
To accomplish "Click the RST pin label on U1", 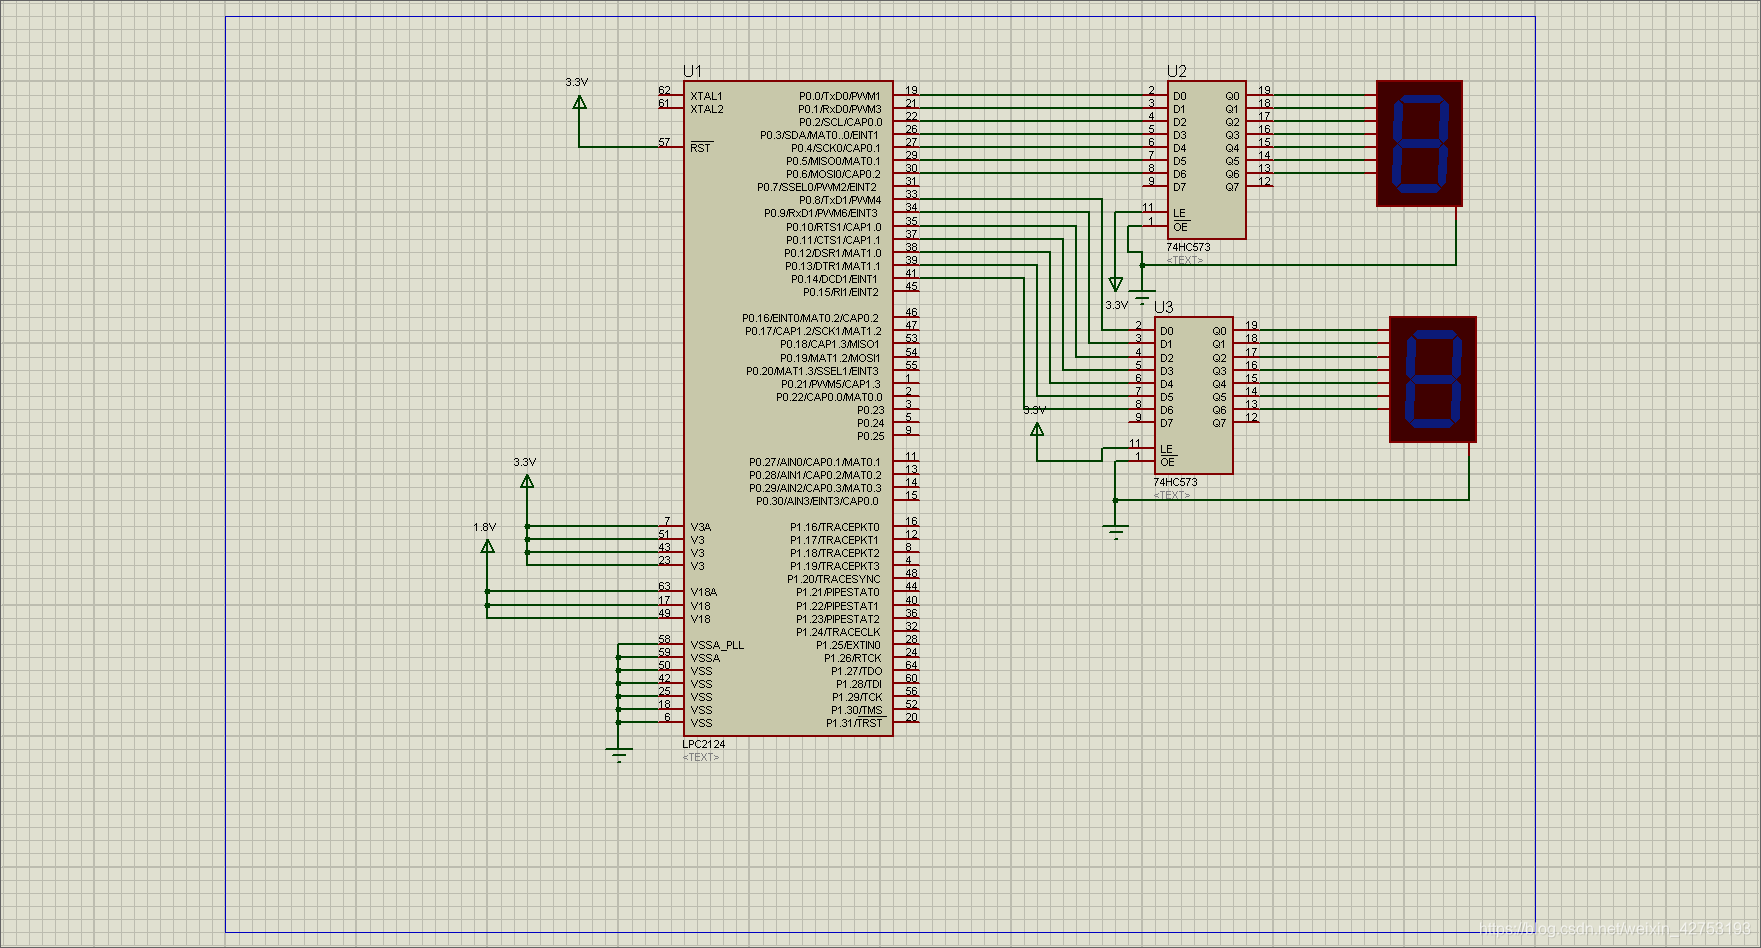I will coord(700,148).
